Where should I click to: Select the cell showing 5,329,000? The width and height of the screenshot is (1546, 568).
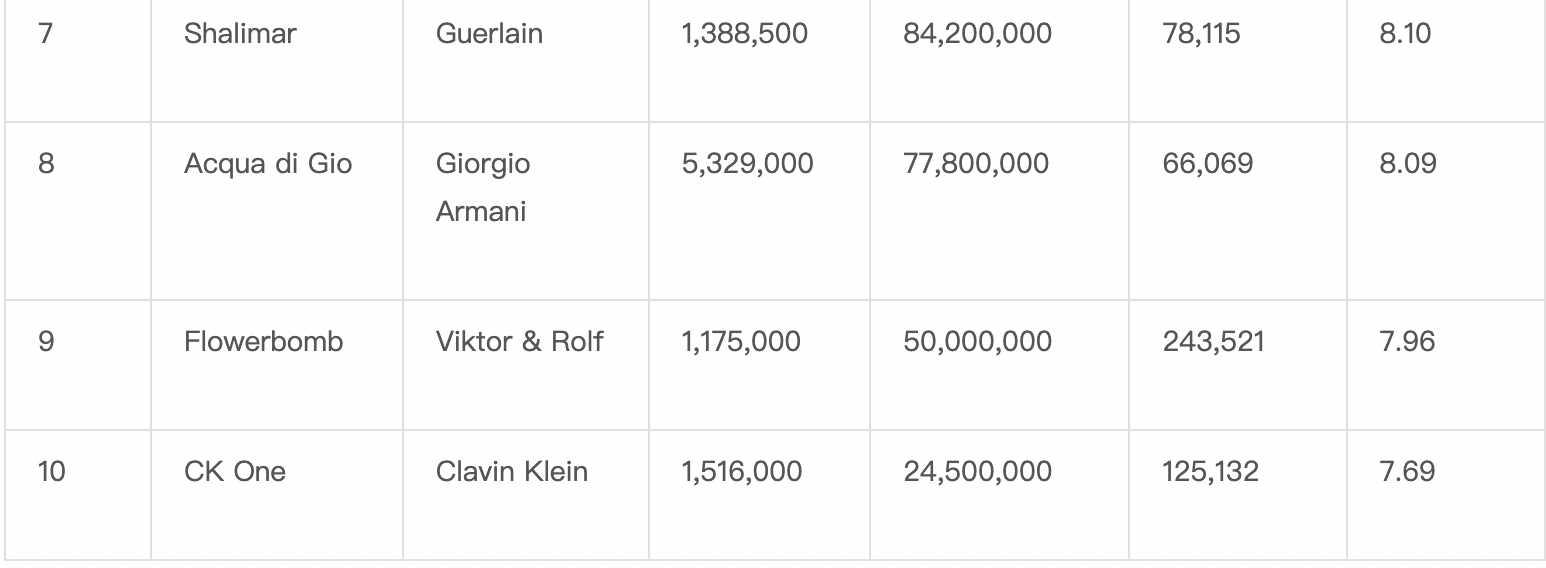click(x=760, y=211)
